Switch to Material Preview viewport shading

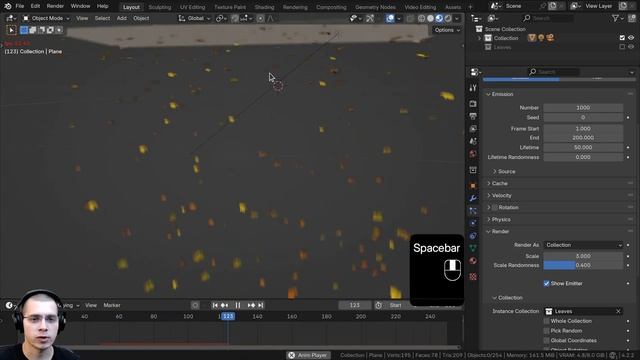click(439, 18)
